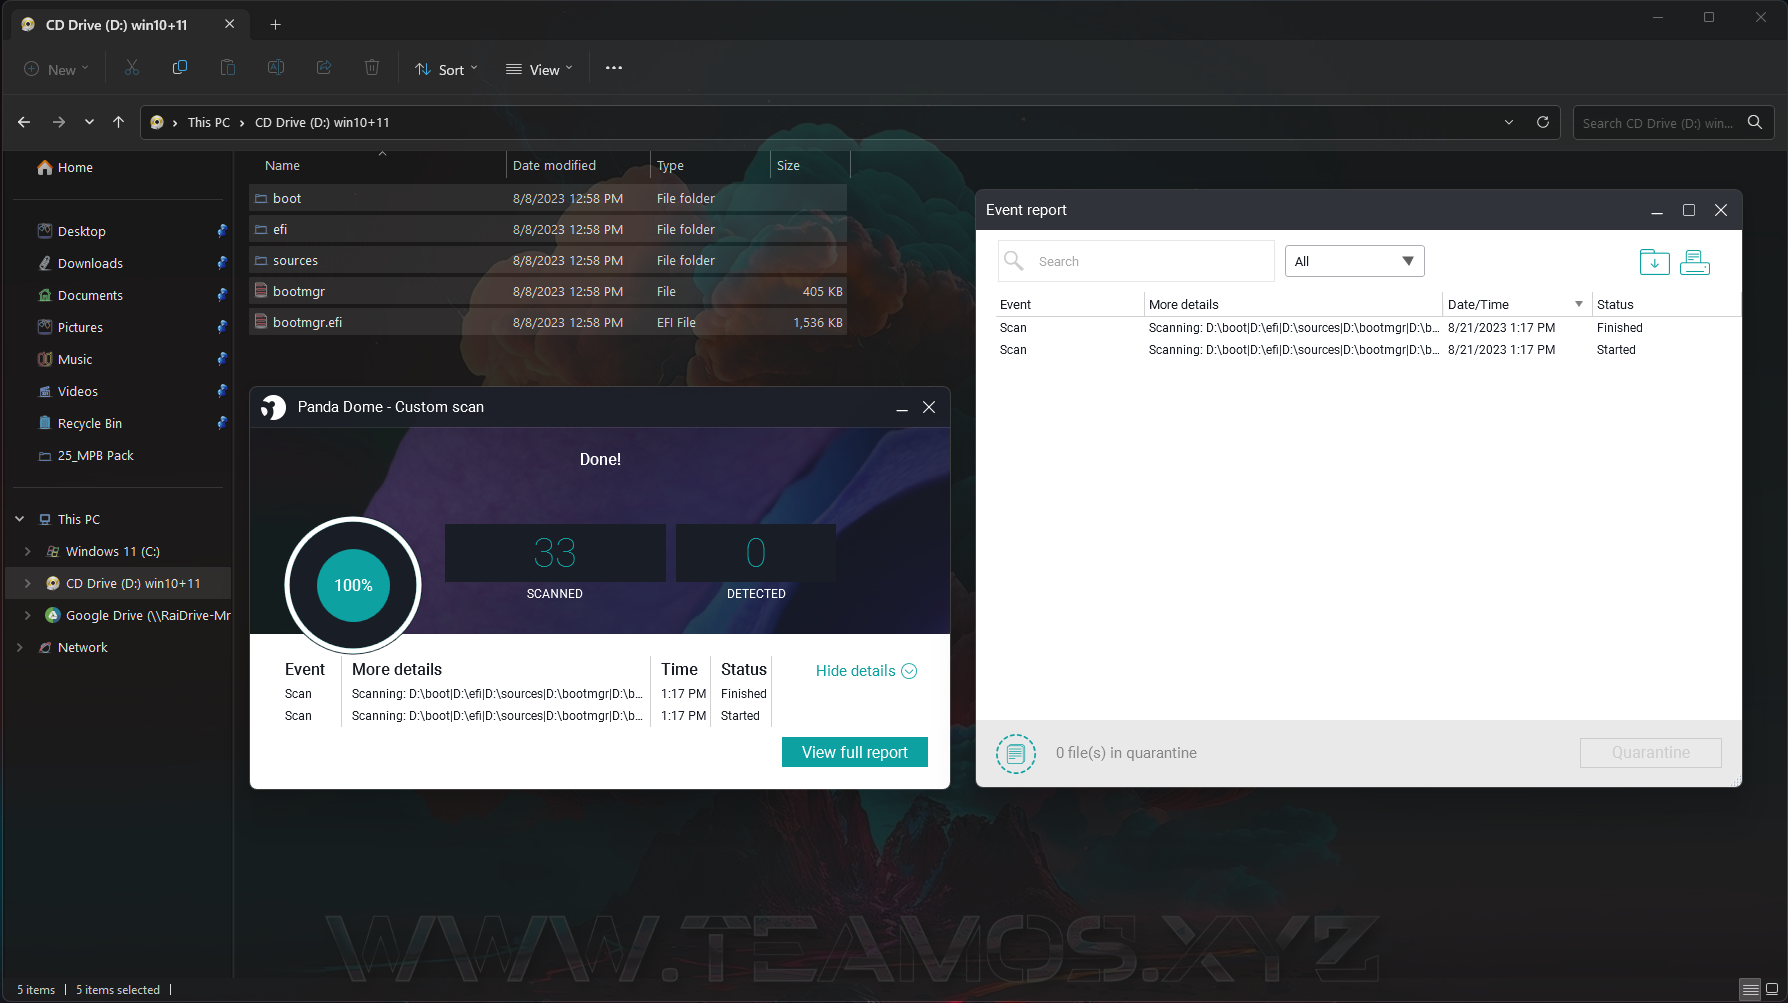Expand CD Drive (D:) tree node

[27, 583]
